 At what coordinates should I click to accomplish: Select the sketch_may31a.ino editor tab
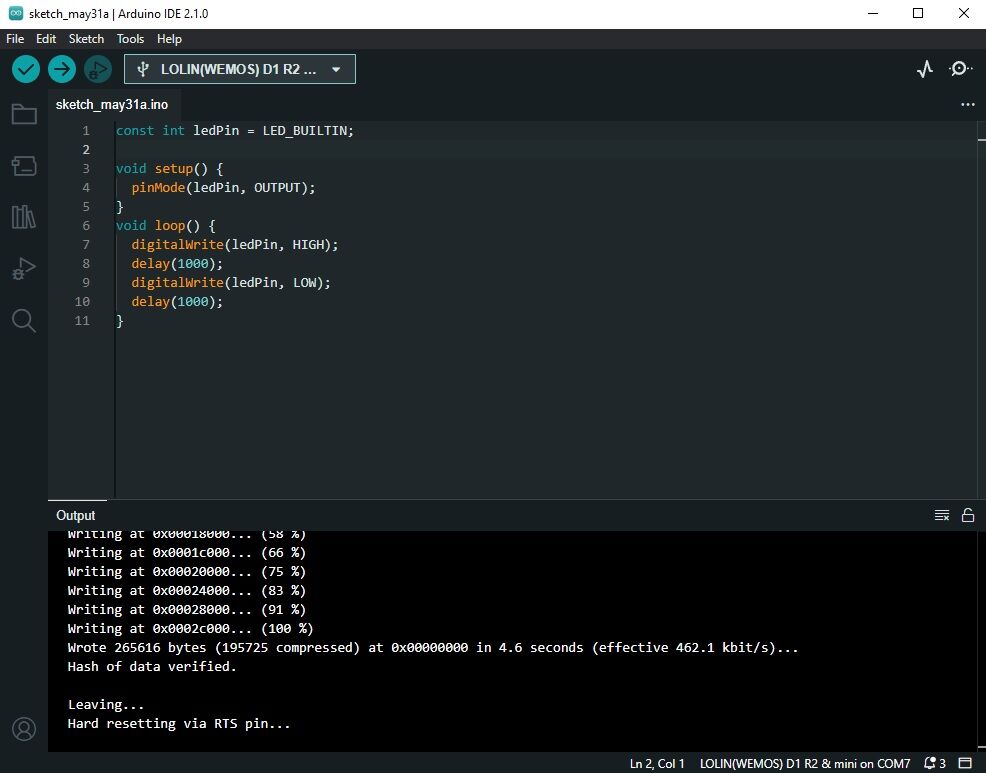click(x=112, y=104)
